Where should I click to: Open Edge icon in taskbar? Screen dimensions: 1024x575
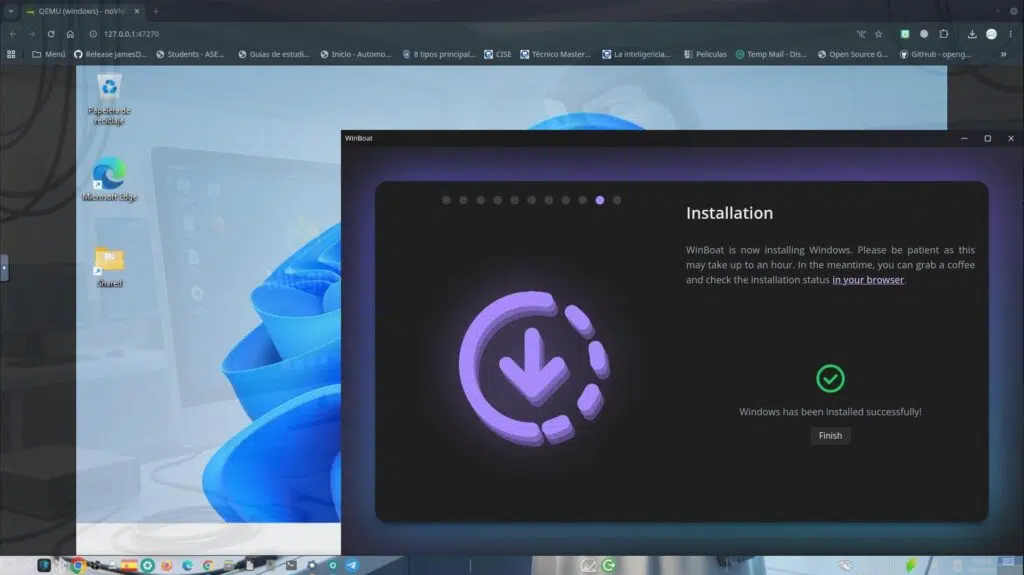click(x=187, y=565)
